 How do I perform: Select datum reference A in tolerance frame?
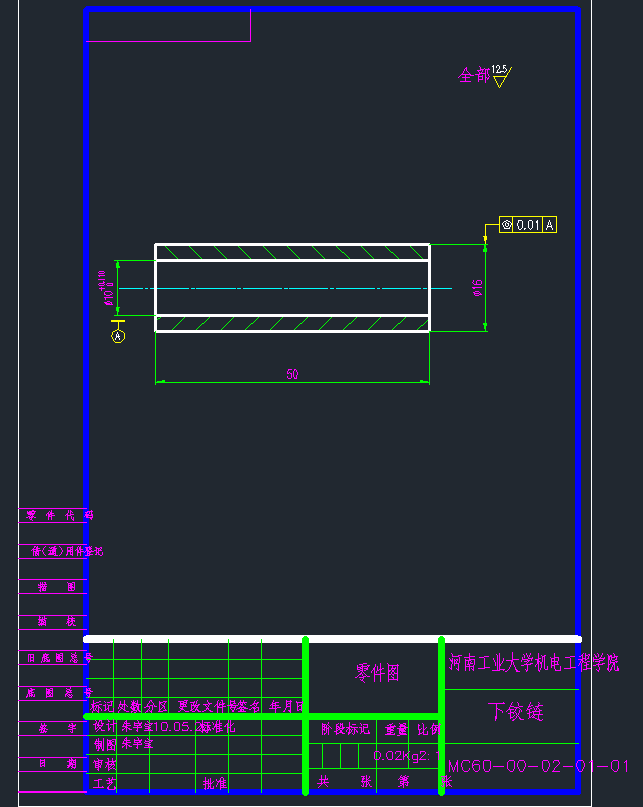point(550,225)
